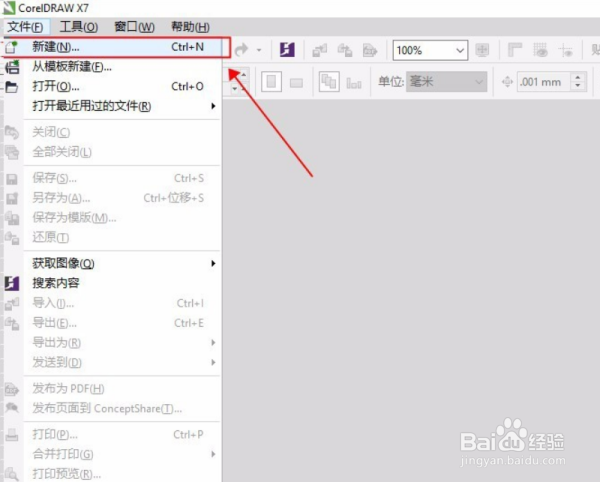600x482 pixels.
Task: Click the nudge offset icon beside .001 mm
Action: point(507,82)
